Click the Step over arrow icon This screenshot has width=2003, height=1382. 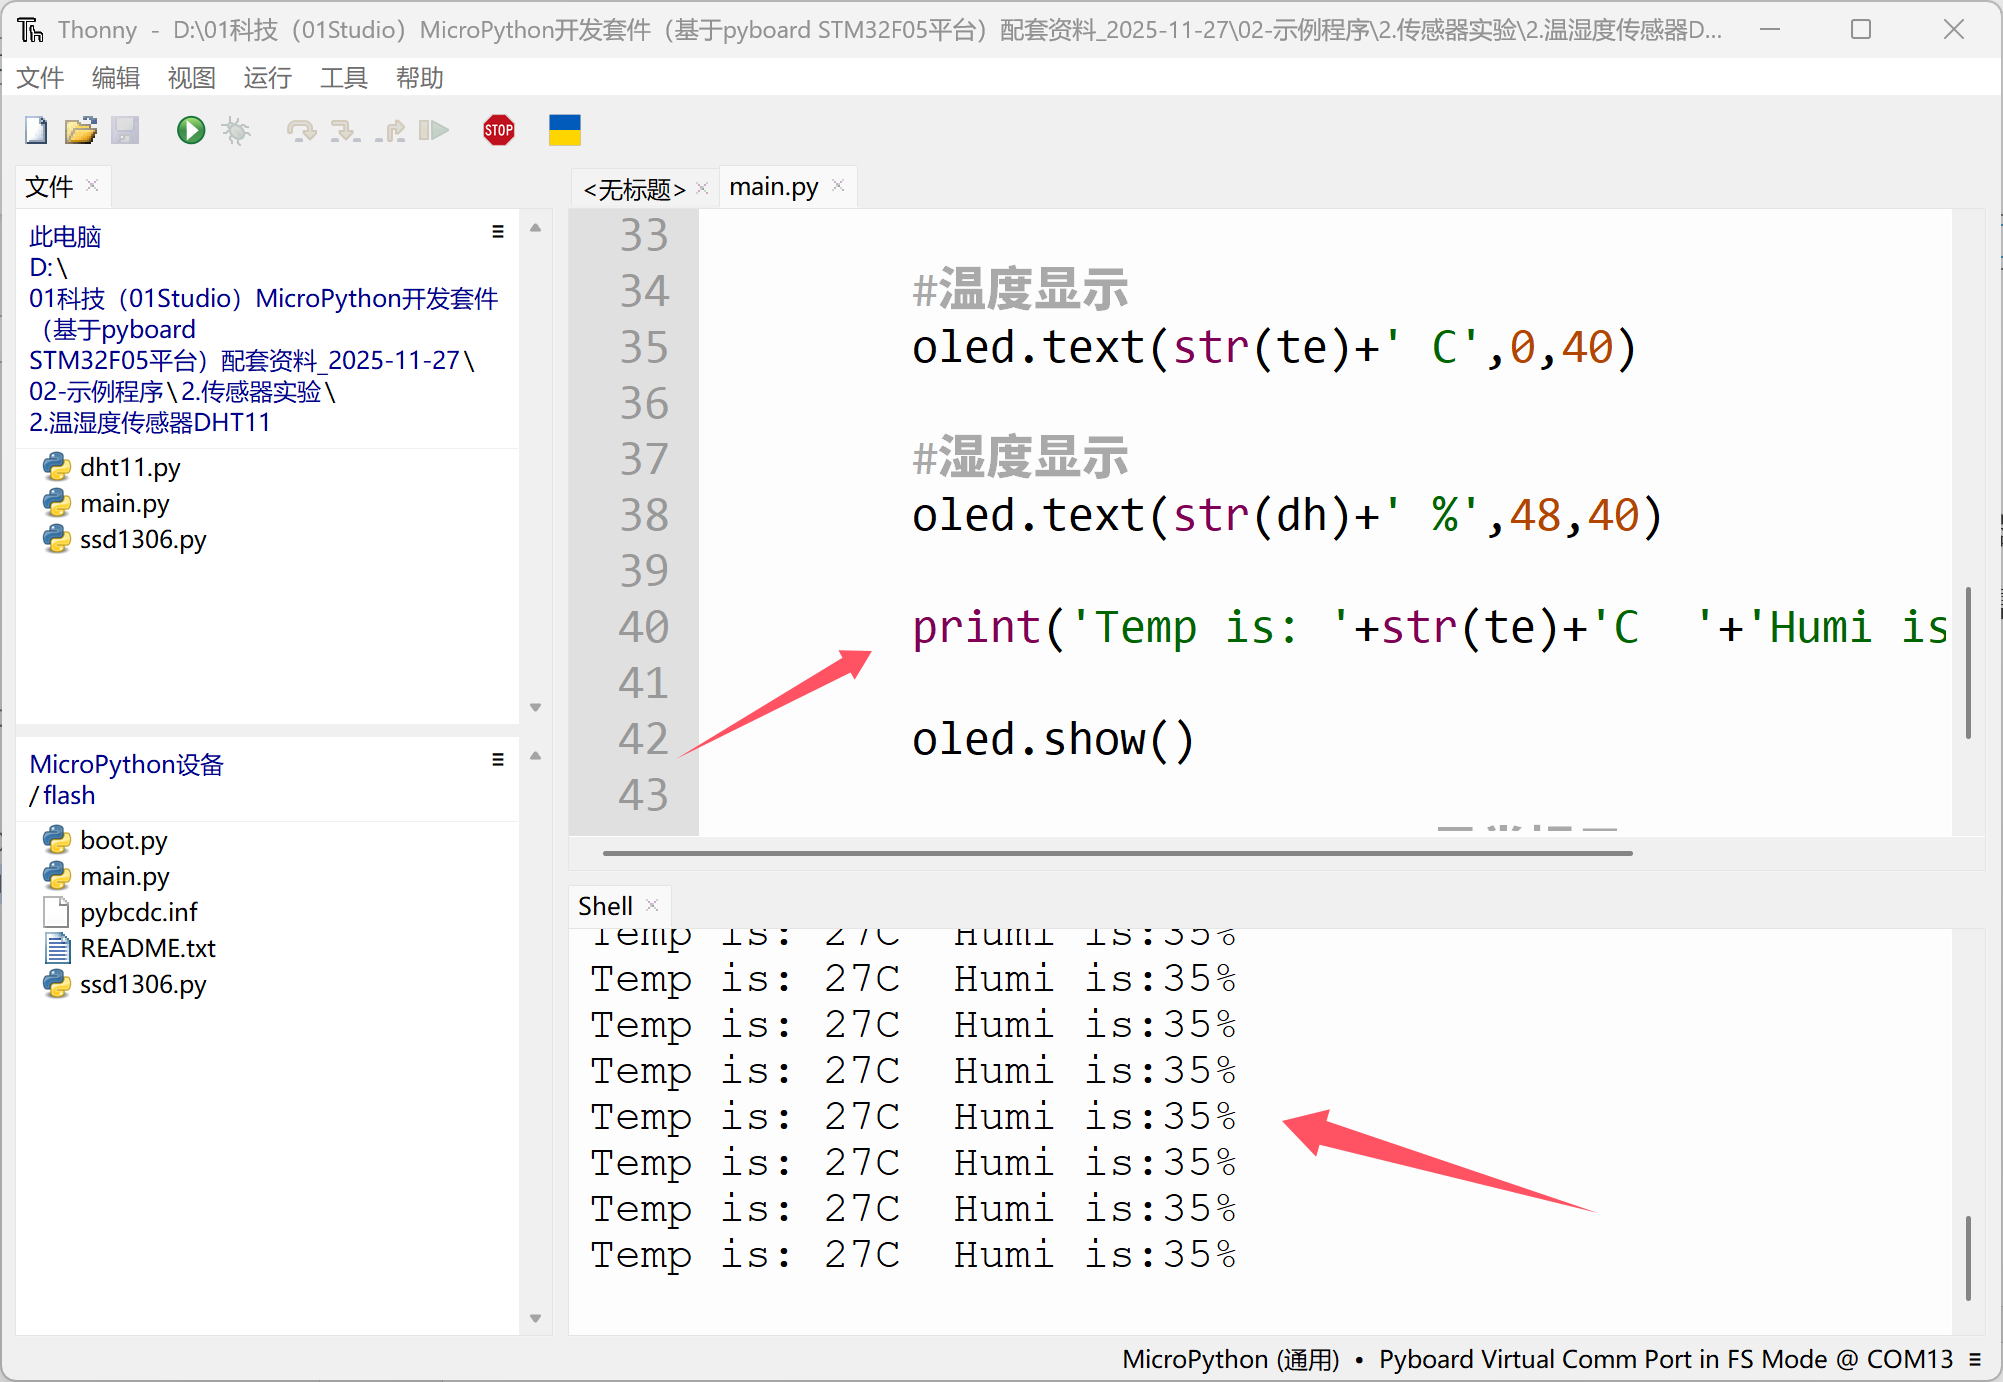(x=300, y=131)
